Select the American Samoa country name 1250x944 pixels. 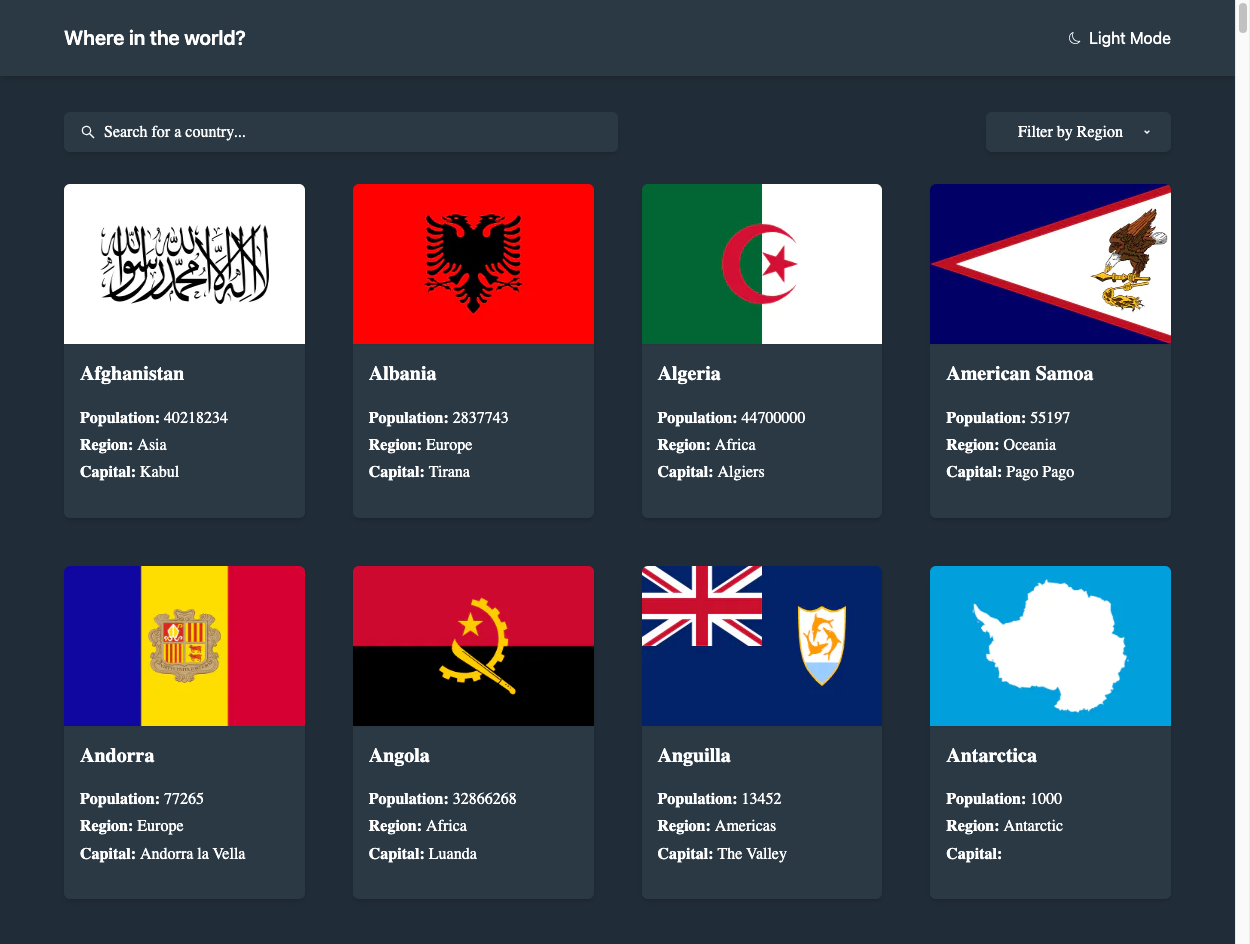[x=1020, y=374]
